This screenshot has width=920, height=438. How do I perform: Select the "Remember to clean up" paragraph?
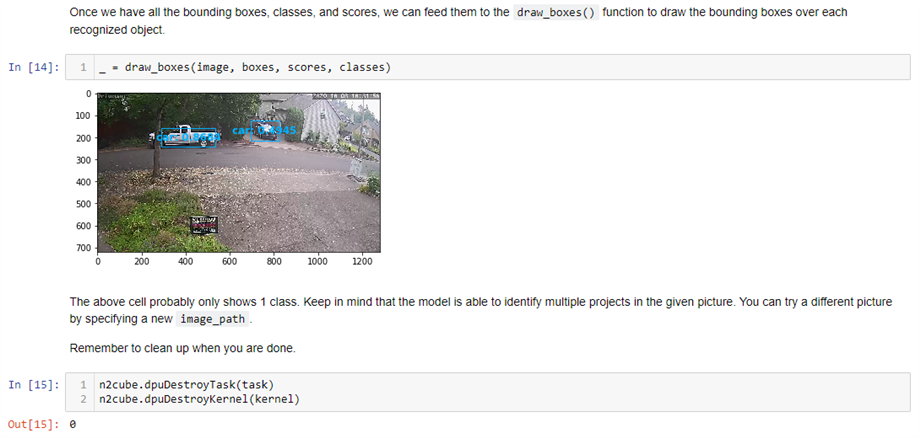183,348
